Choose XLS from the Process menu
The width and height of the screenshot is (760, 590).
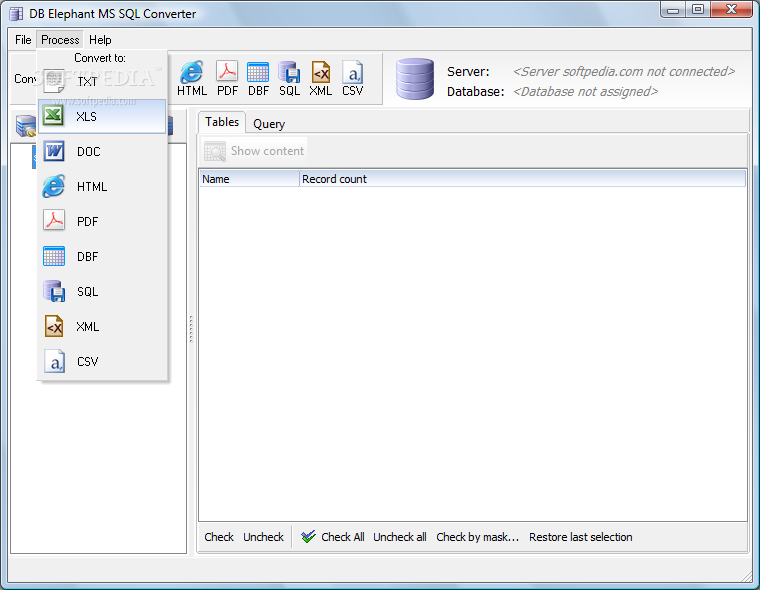click(102, 116)
